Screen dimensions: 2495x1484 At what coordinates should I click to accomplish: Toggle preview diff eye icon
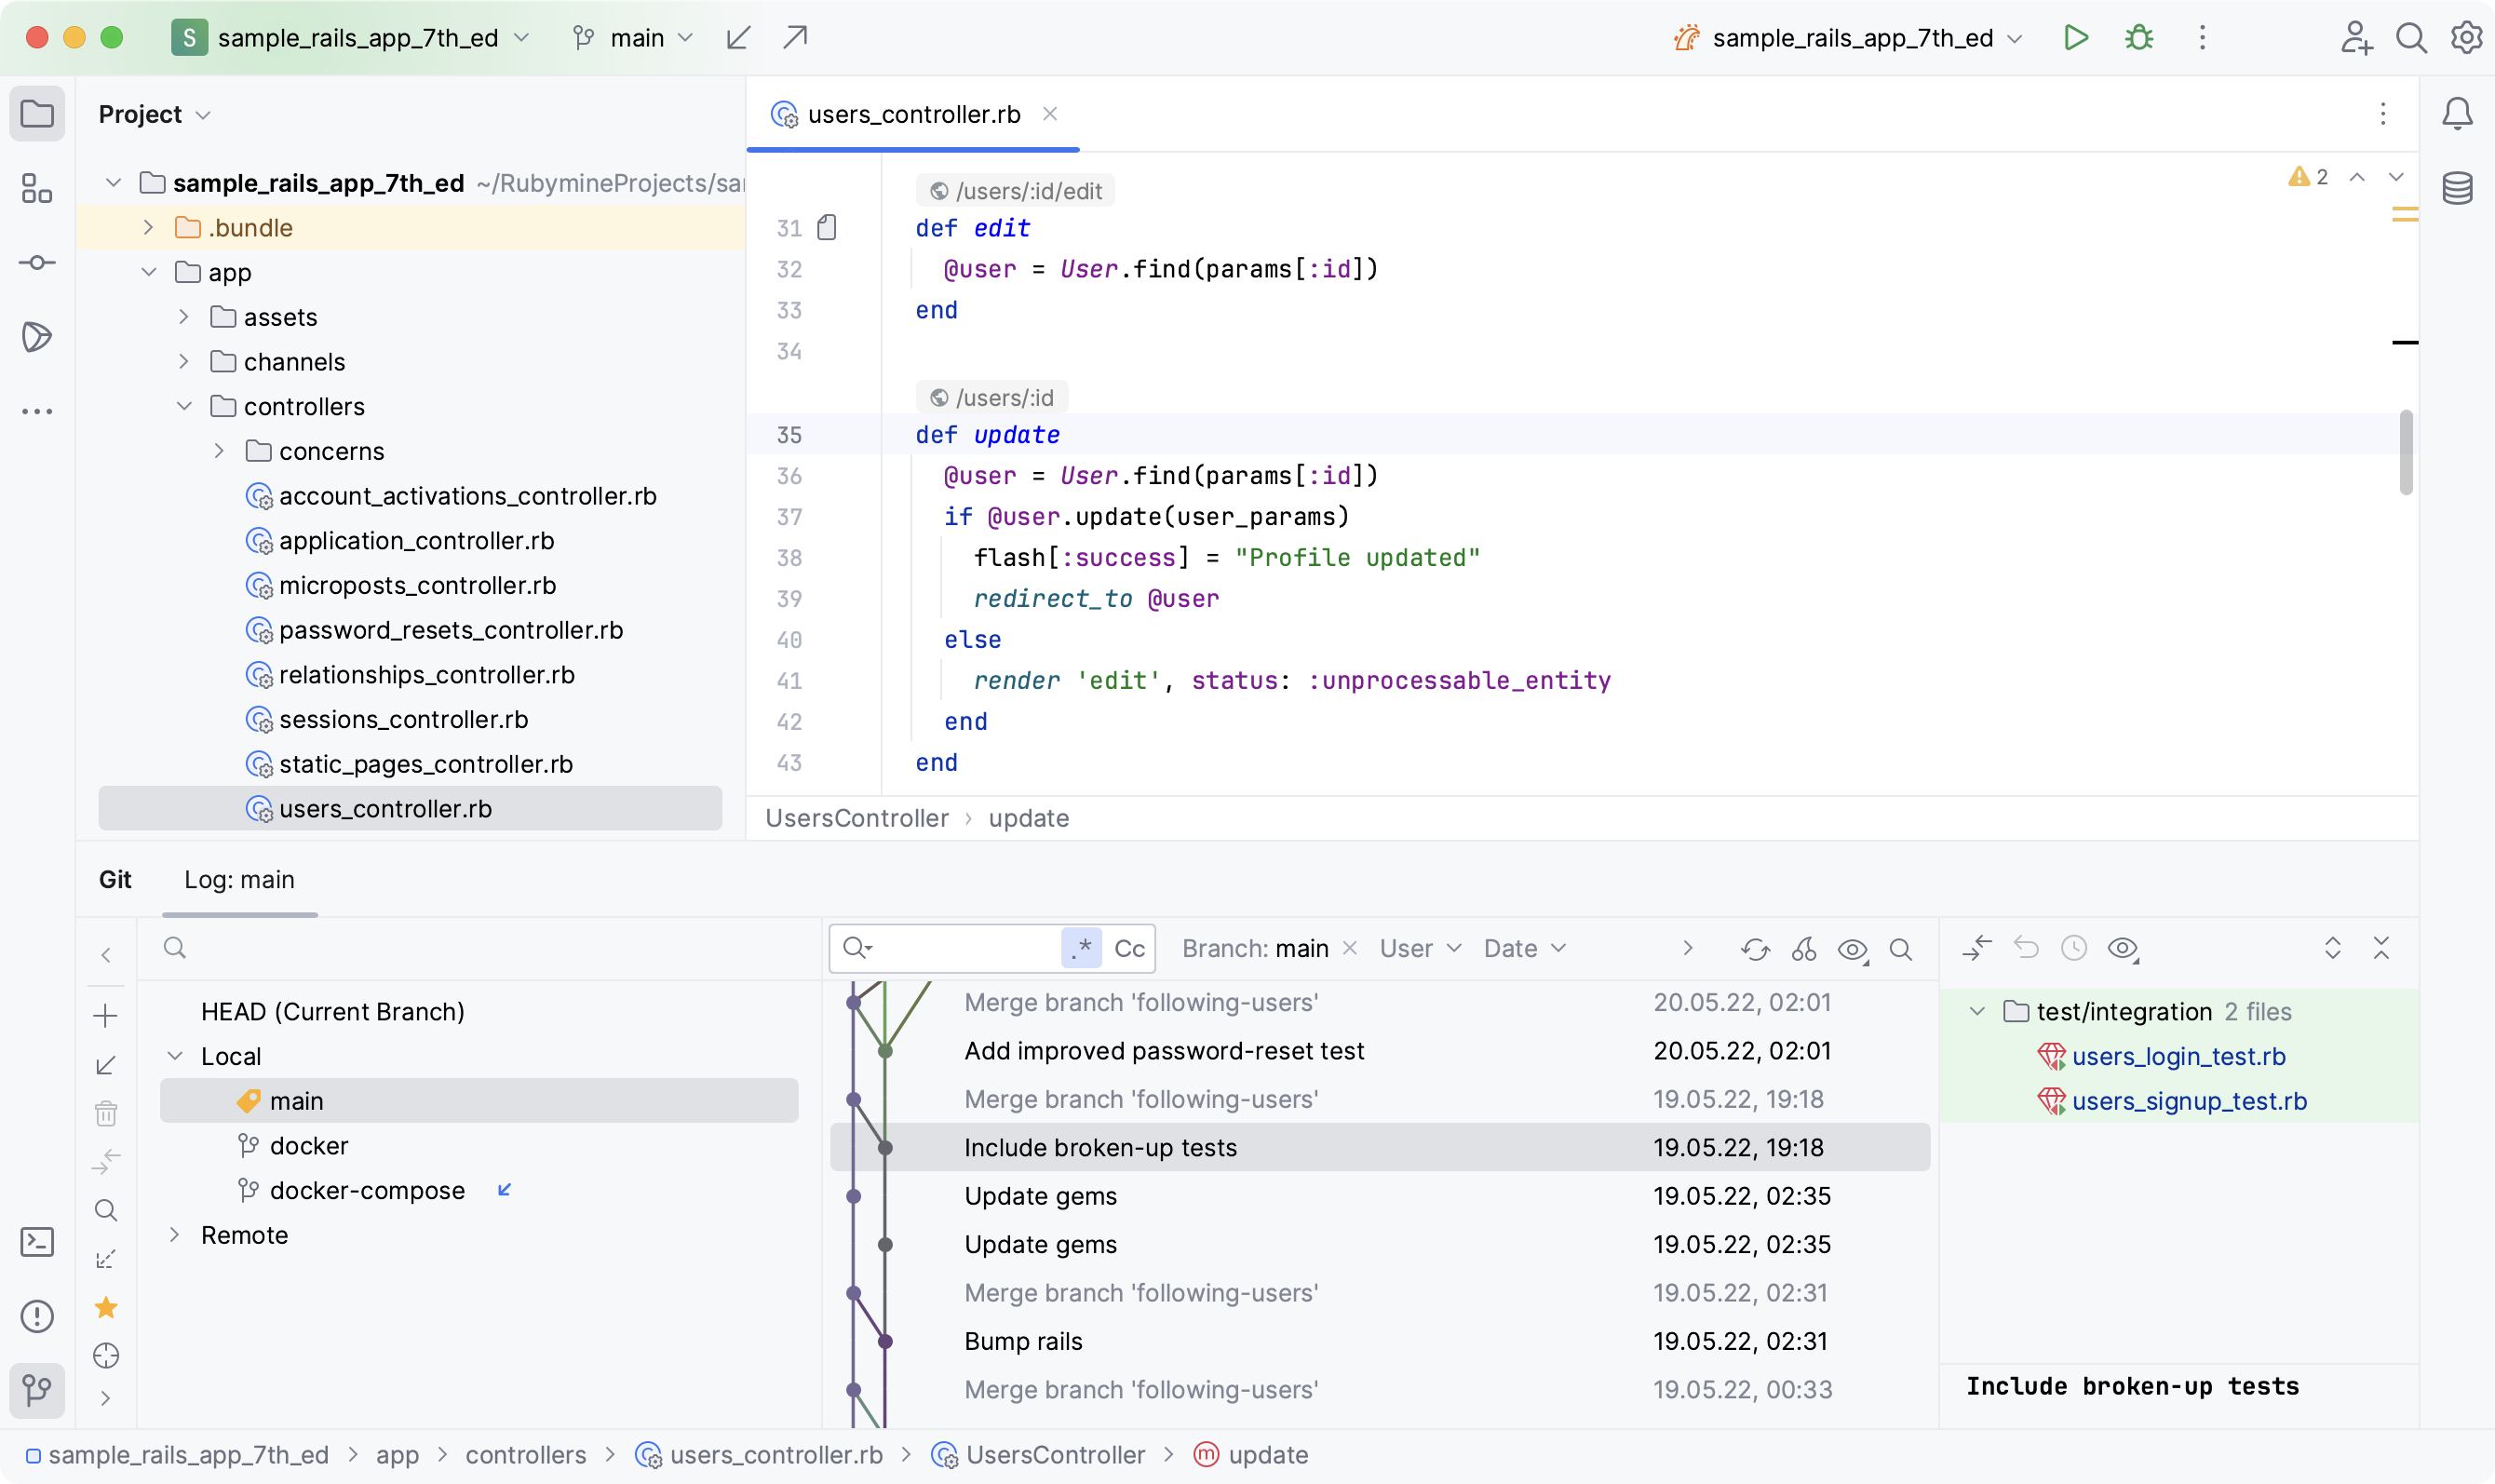click(x=1852, y=948)
